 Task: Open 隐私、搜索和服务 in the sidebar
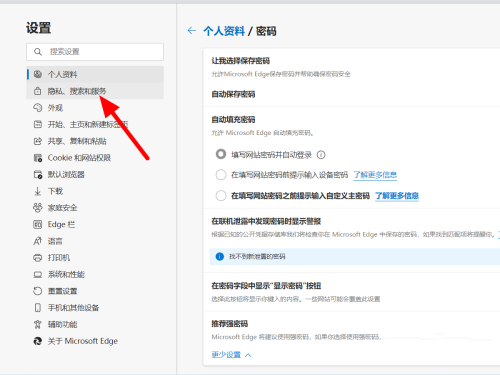click(95, 91)
